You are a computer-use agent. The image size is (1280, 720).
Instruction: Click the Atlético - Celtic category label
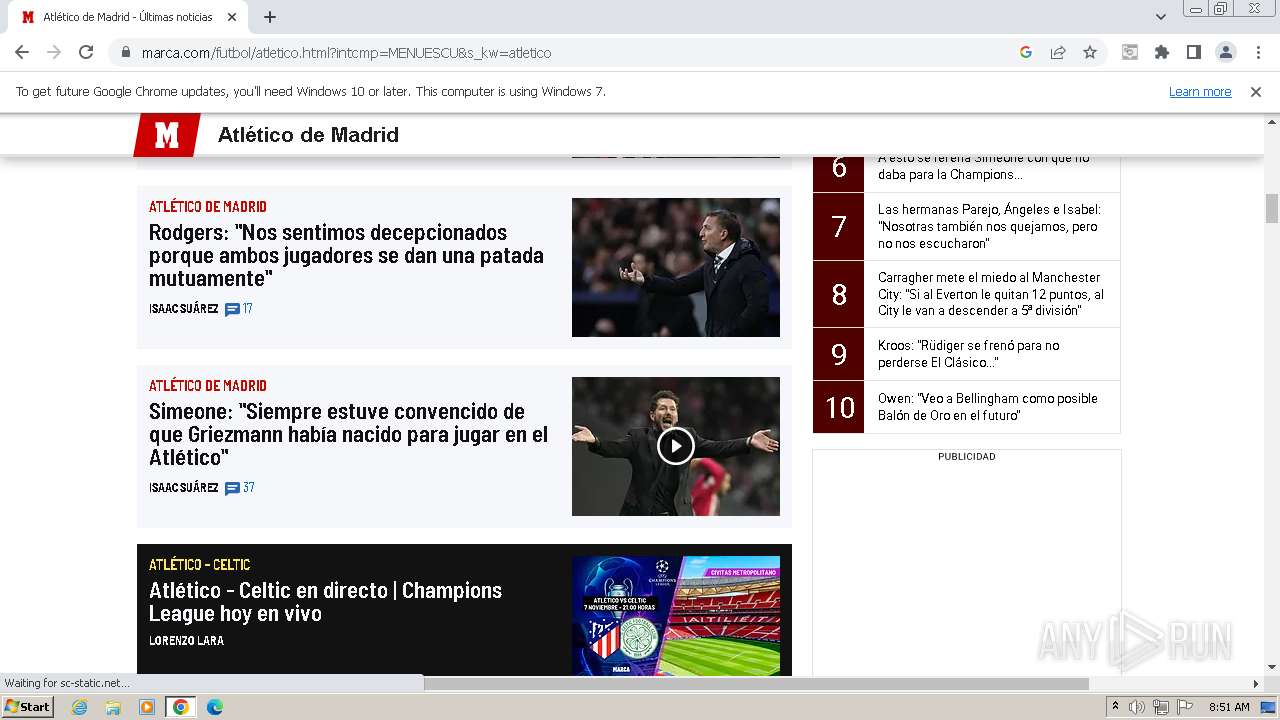[200, 565]
